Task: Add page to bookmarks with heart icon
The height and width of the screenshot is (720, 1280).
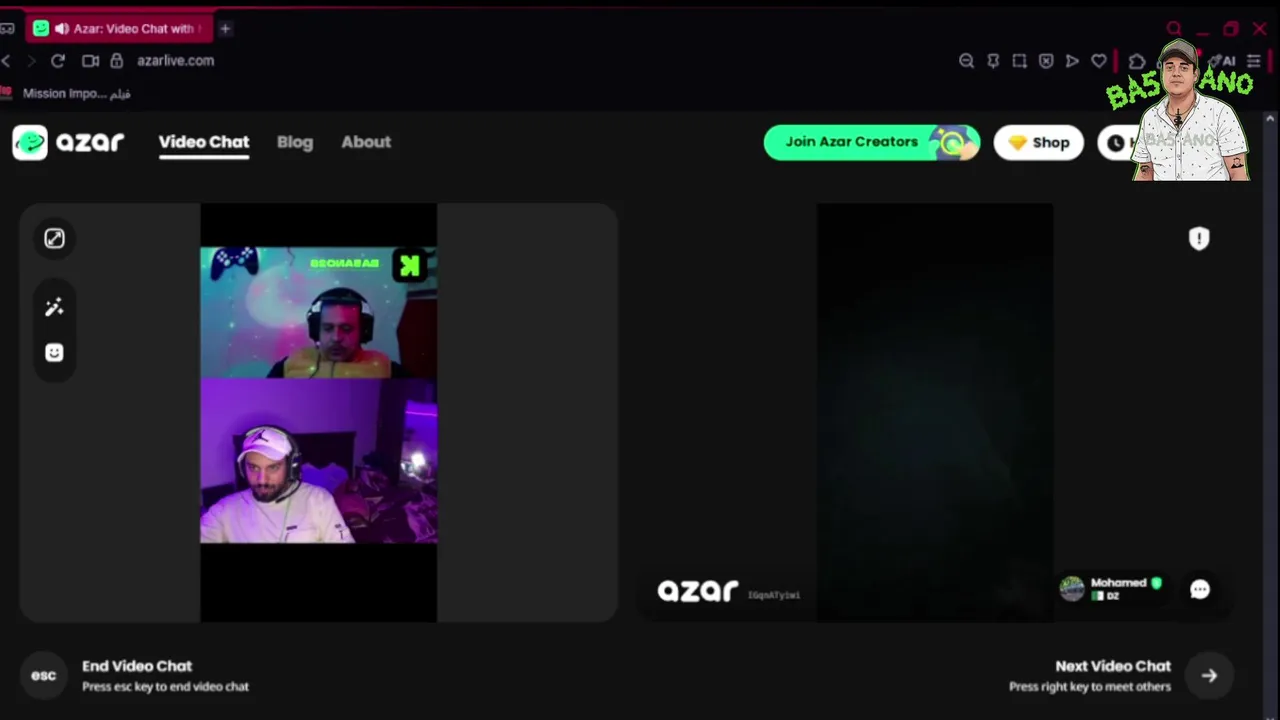Action: click(x=1099, y=61)
